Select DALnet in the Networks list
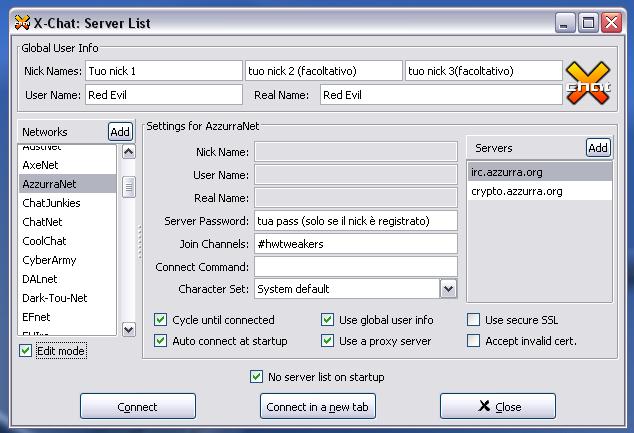Screen dimensions: 634x433 coord(42,279)
